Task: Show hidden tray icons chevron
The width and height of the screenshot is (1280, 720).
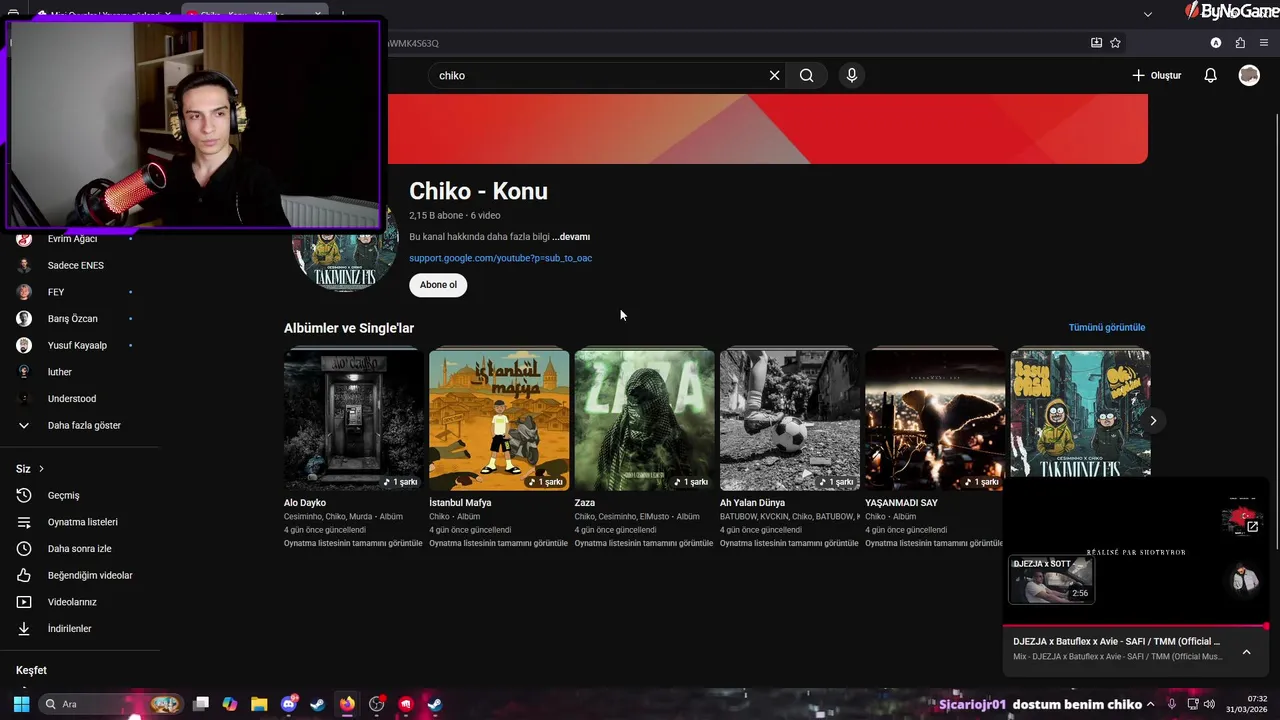Action: 1150,704
